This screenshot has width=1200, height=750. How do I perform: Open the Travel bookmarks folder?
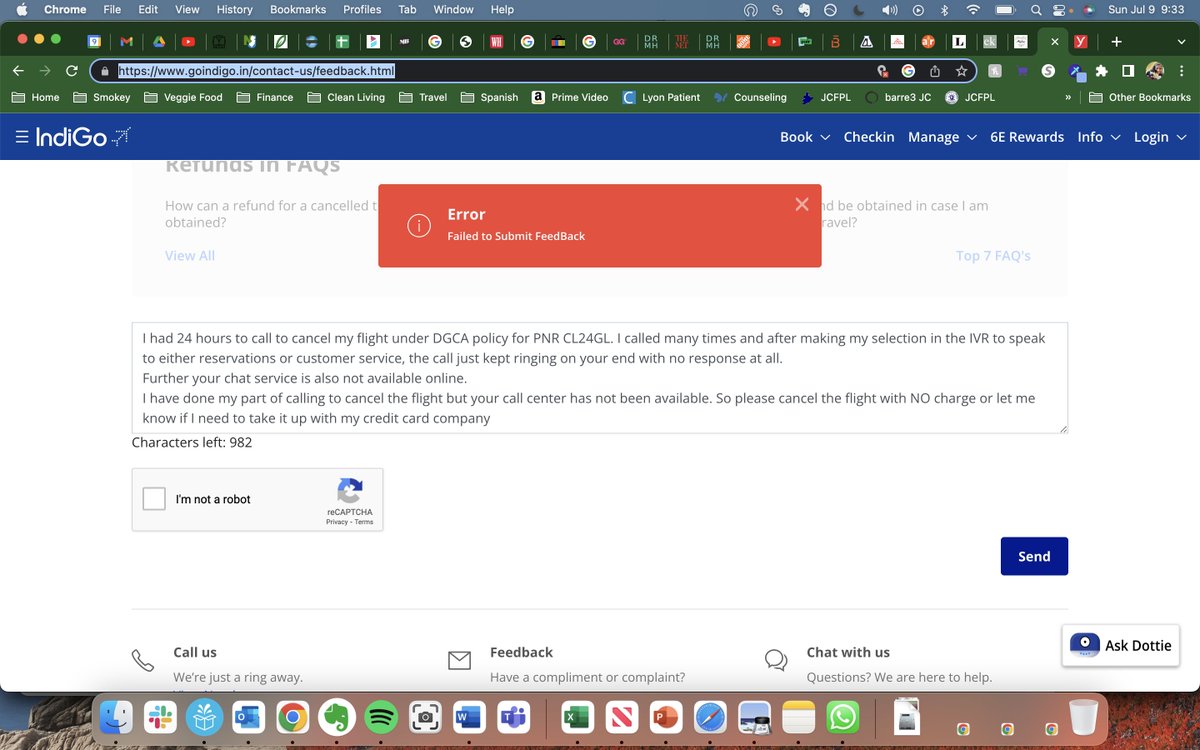tap(423, 97)
